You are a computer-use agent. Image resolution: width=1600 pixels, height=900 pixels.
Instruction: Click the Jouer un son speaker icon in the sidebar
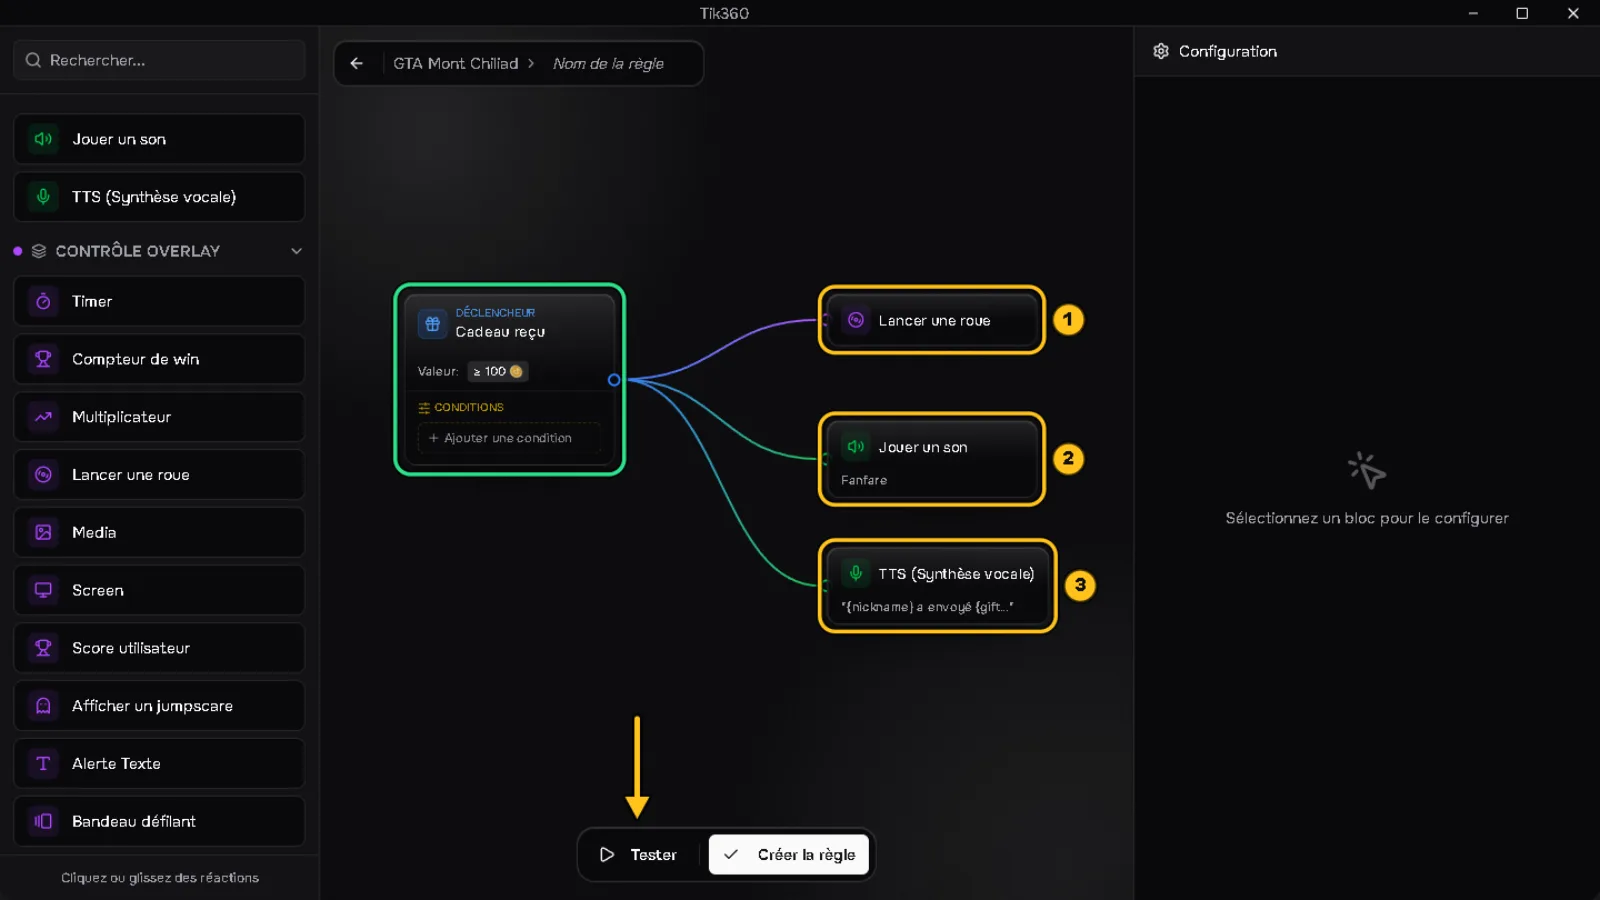[x=43, y=139]
